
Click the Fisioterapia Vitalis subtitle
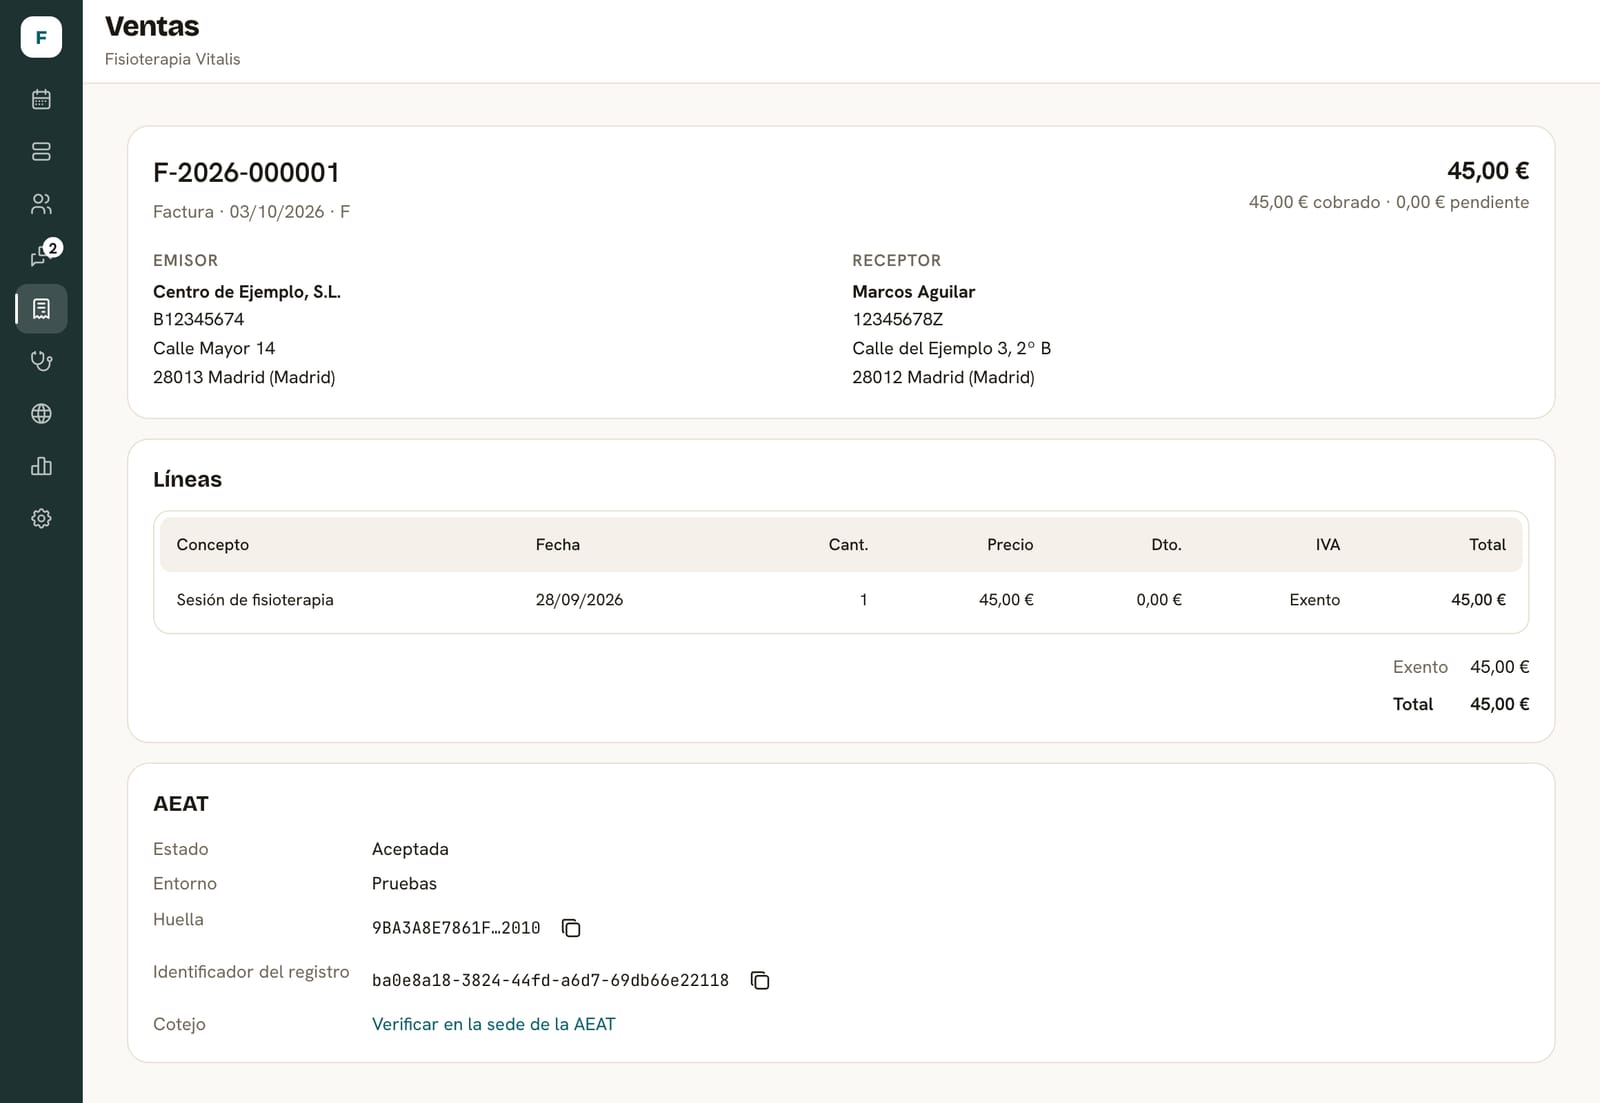pyautogui.click(x=173, y=59)
